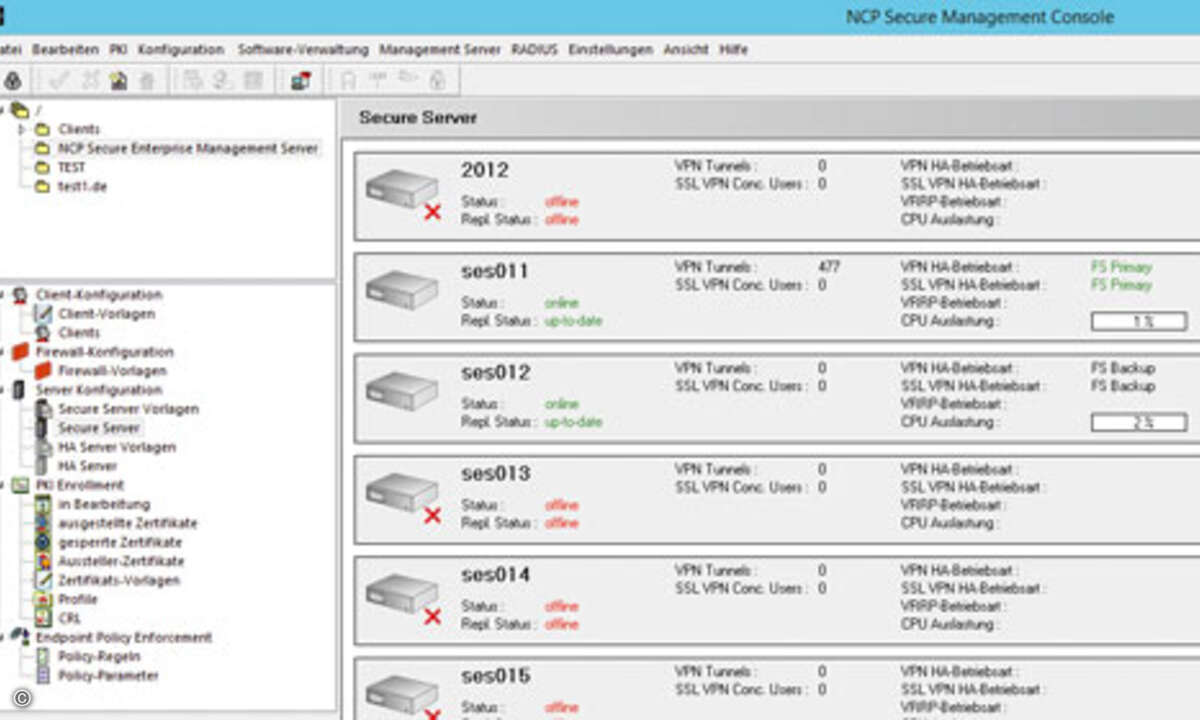Open Zertifikats-Vorlagen
The image size is (1200, 720).
pos(119,580)
